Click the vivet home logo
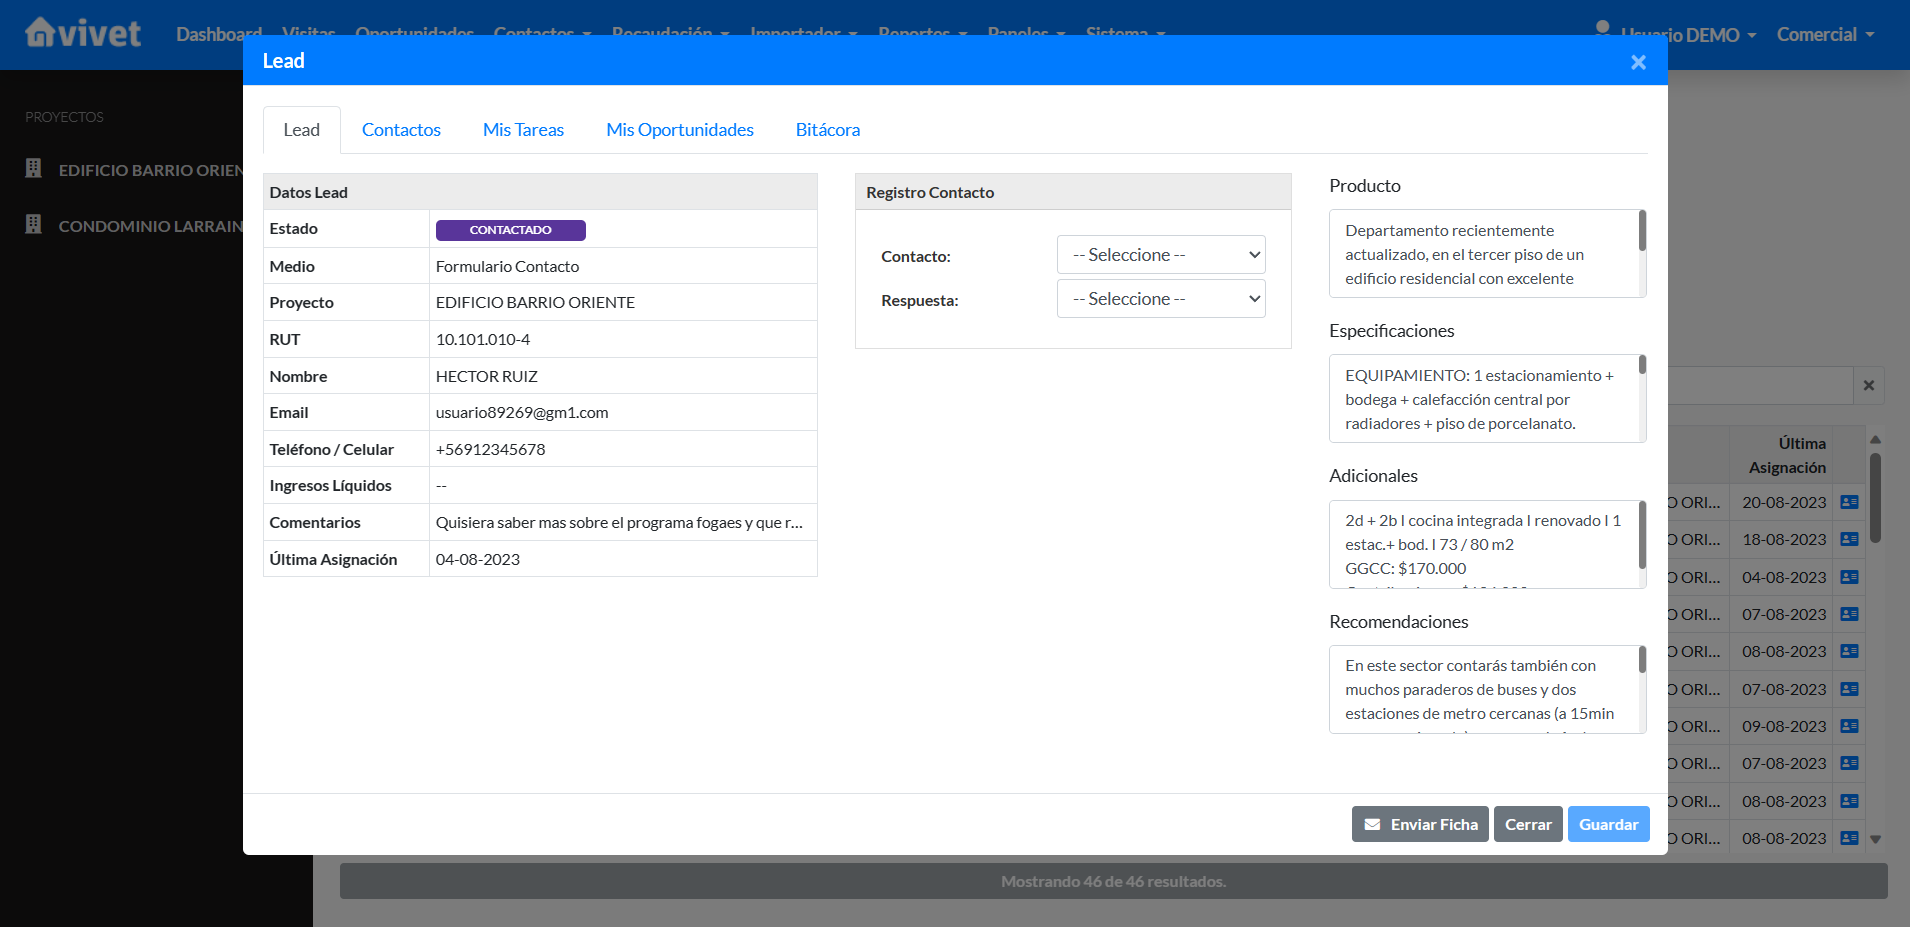The height and width of the screenshot is (927, 1910). (x=83, y=33)
